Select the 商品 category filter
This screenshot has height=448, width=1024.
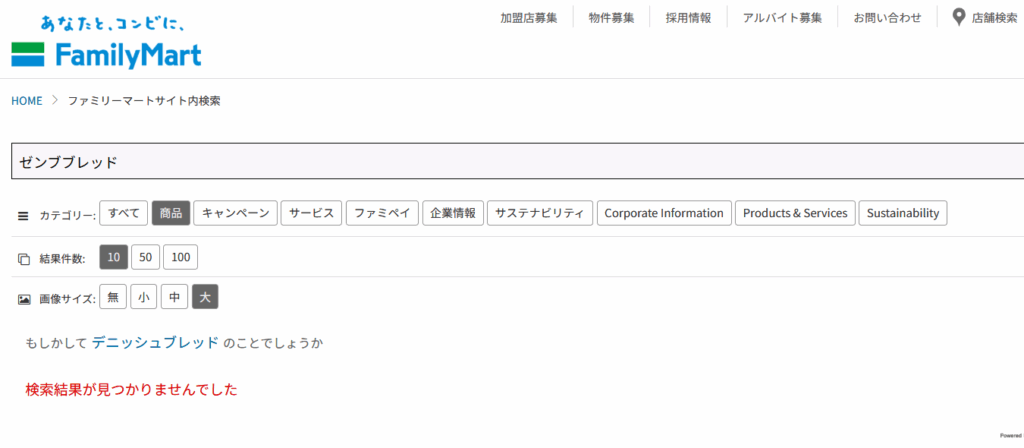click(x=171, y=213)
